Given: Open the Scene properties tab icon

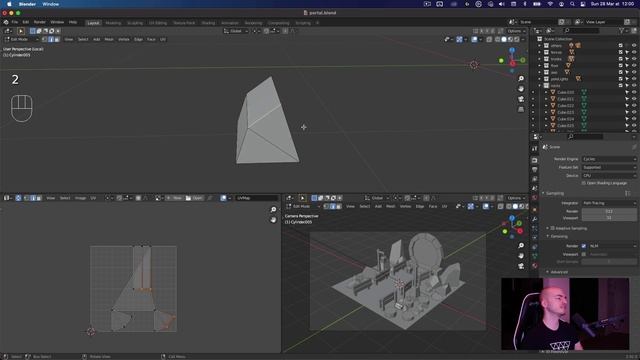Looking at the screenshot, I should (x=535, y=188).
